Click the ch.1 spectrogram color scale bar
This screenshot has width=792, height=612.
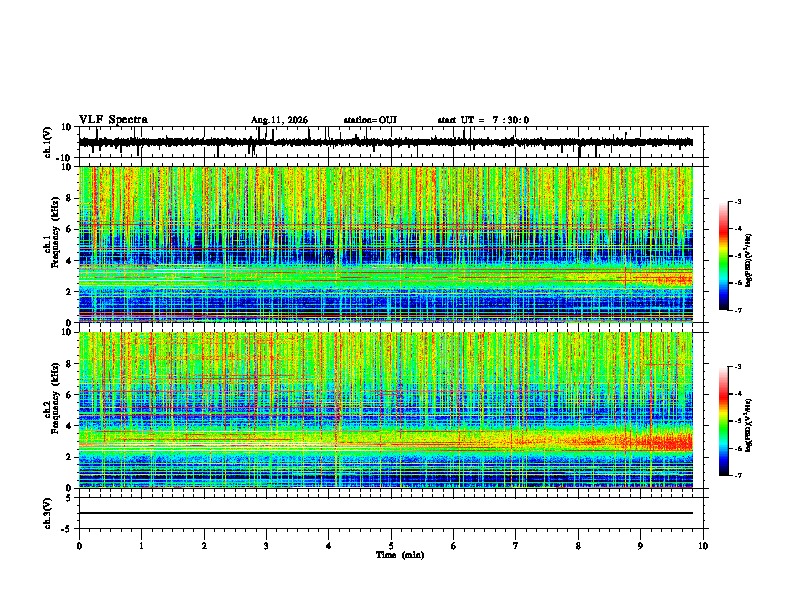pyautogui.click(x=724, y=256)
